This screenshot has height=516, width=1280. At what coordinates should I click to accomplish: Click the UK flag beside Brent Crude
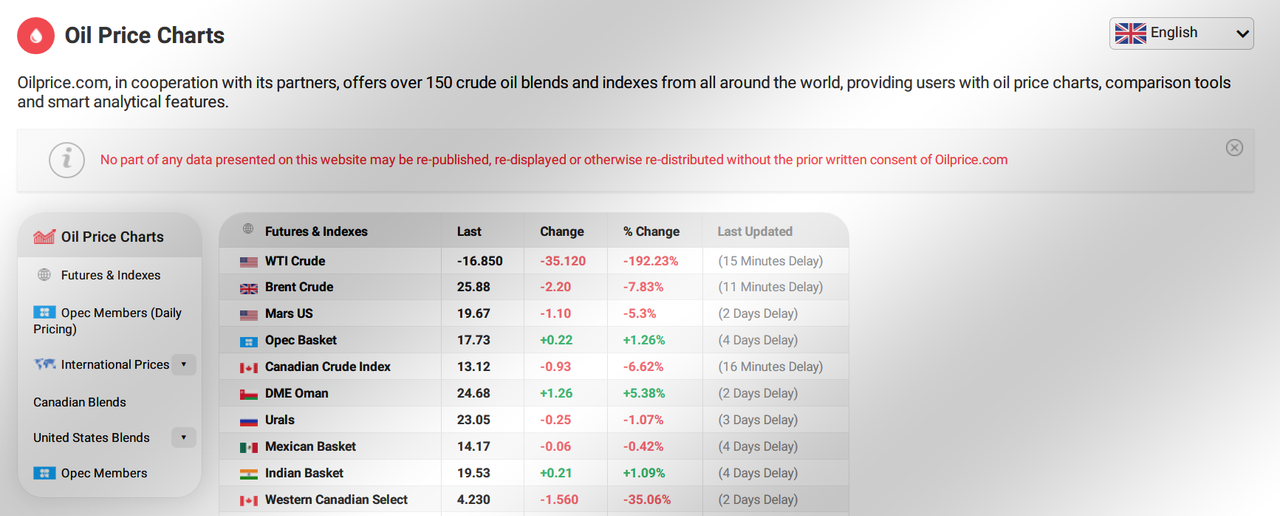[x=249, y=288]
